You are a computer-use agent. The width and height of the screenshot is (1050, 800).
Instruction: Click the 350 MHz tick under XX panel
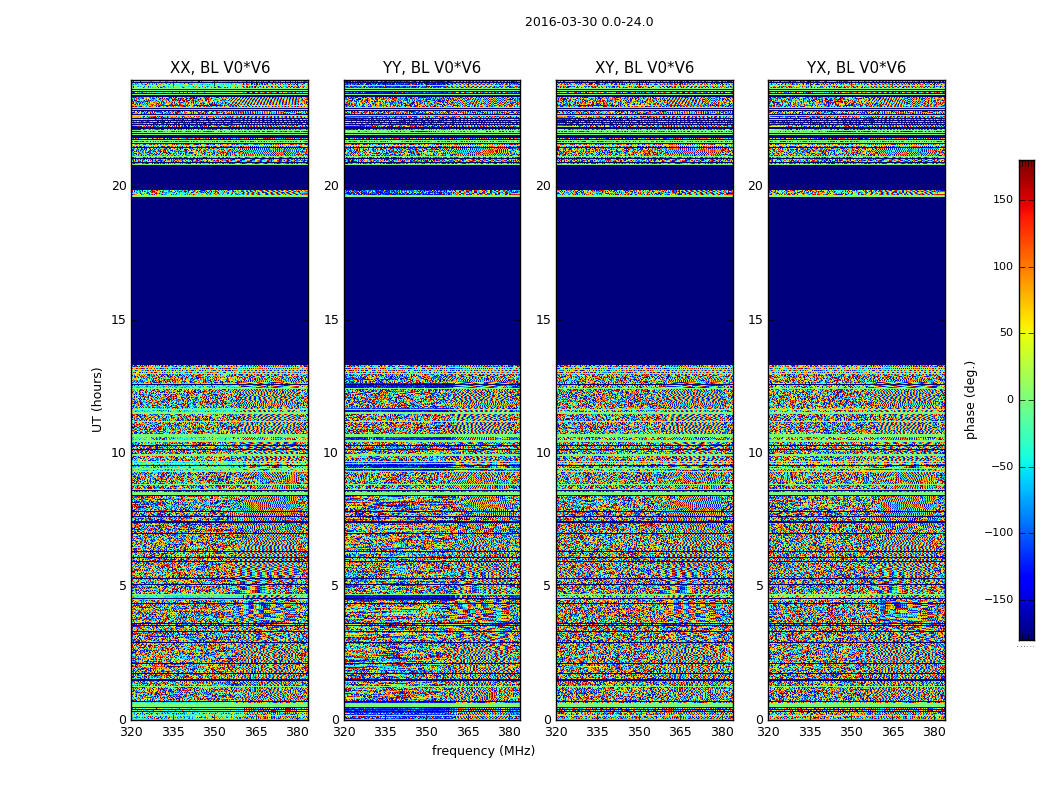point(214,732)
